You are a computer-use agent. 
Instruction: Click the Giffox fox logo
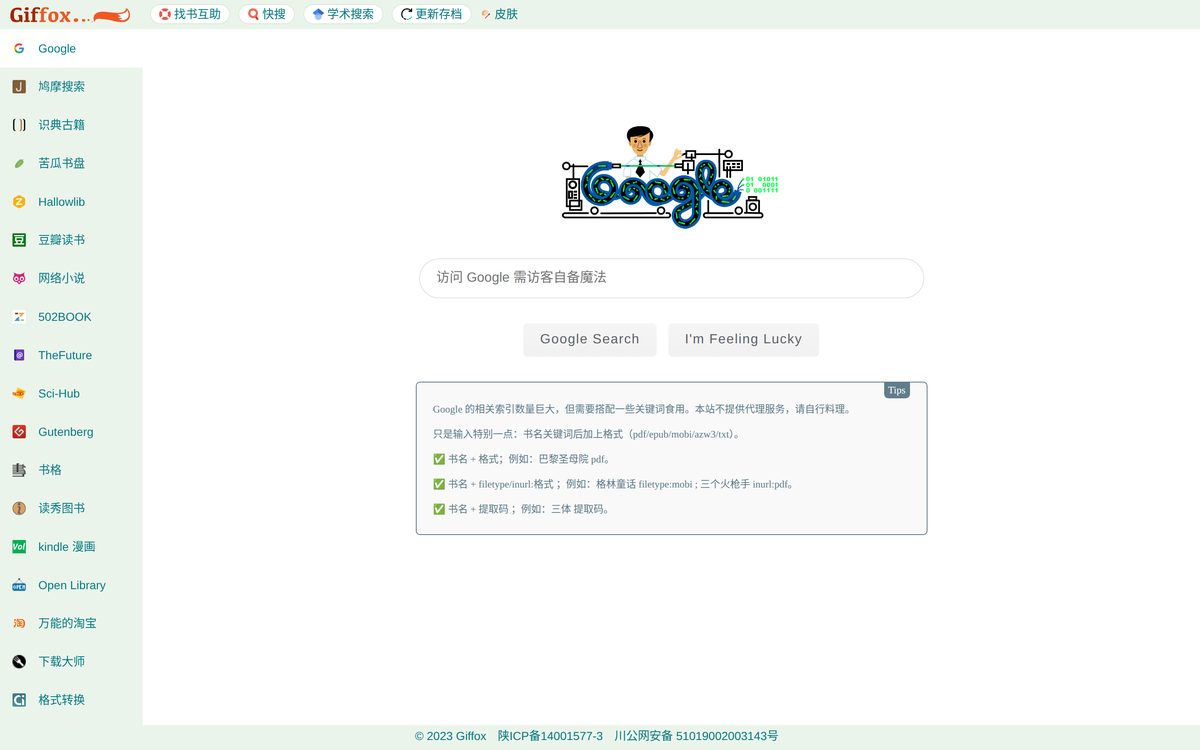click(x=70, y=14)
